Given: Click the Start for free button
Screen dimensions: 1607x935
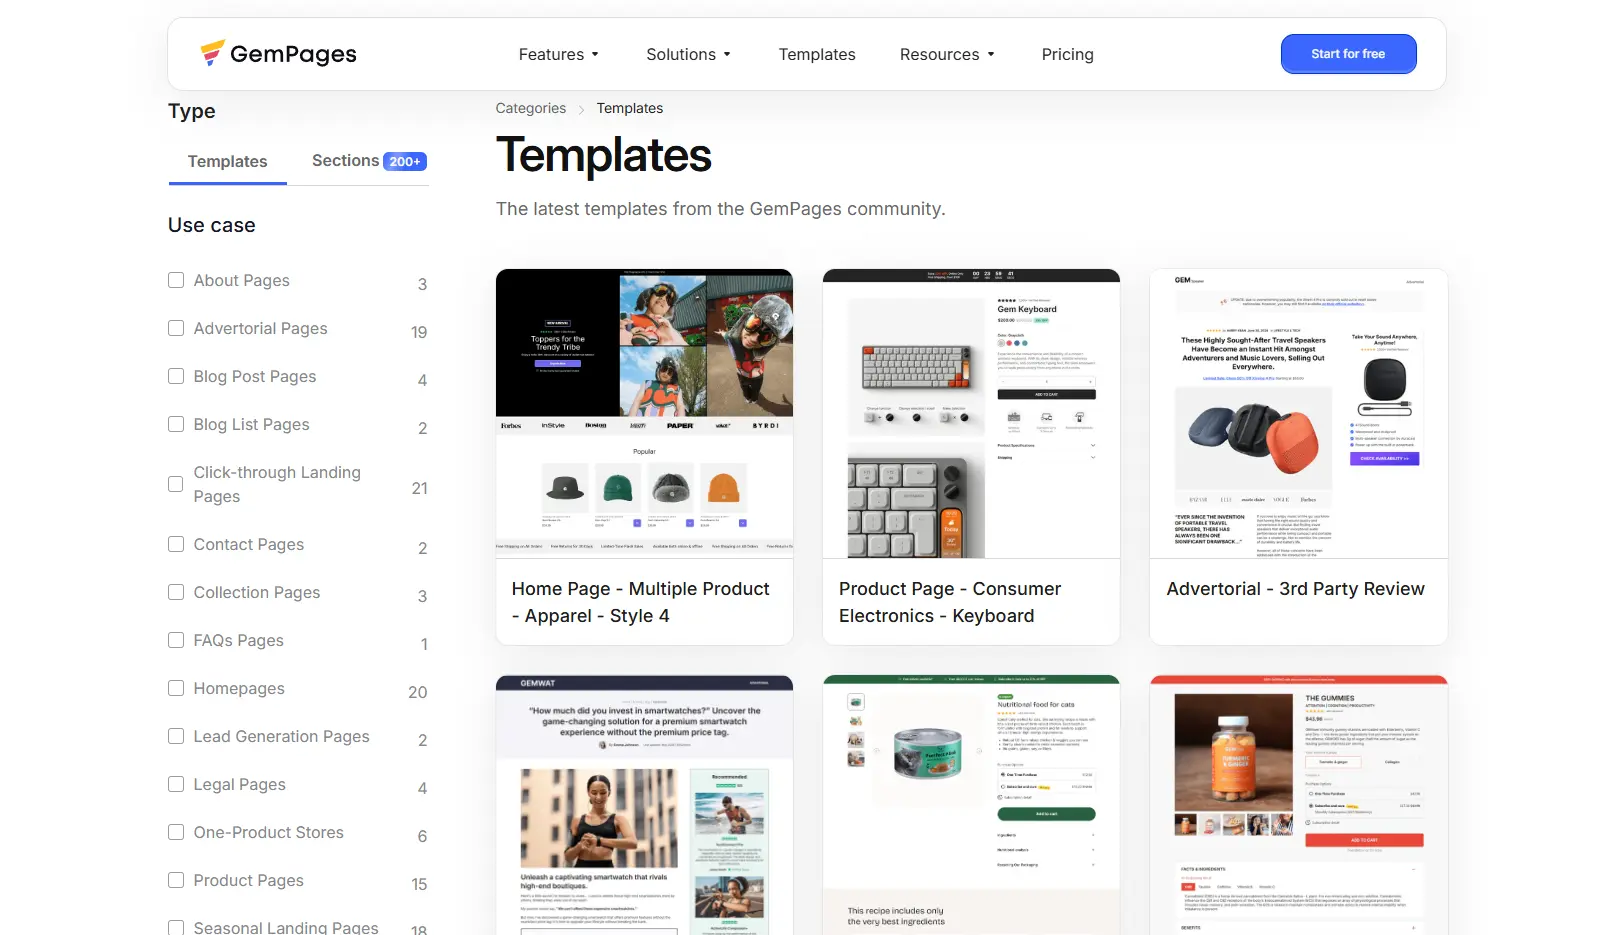Looking at the screenshot, I should coord(1348,54).
